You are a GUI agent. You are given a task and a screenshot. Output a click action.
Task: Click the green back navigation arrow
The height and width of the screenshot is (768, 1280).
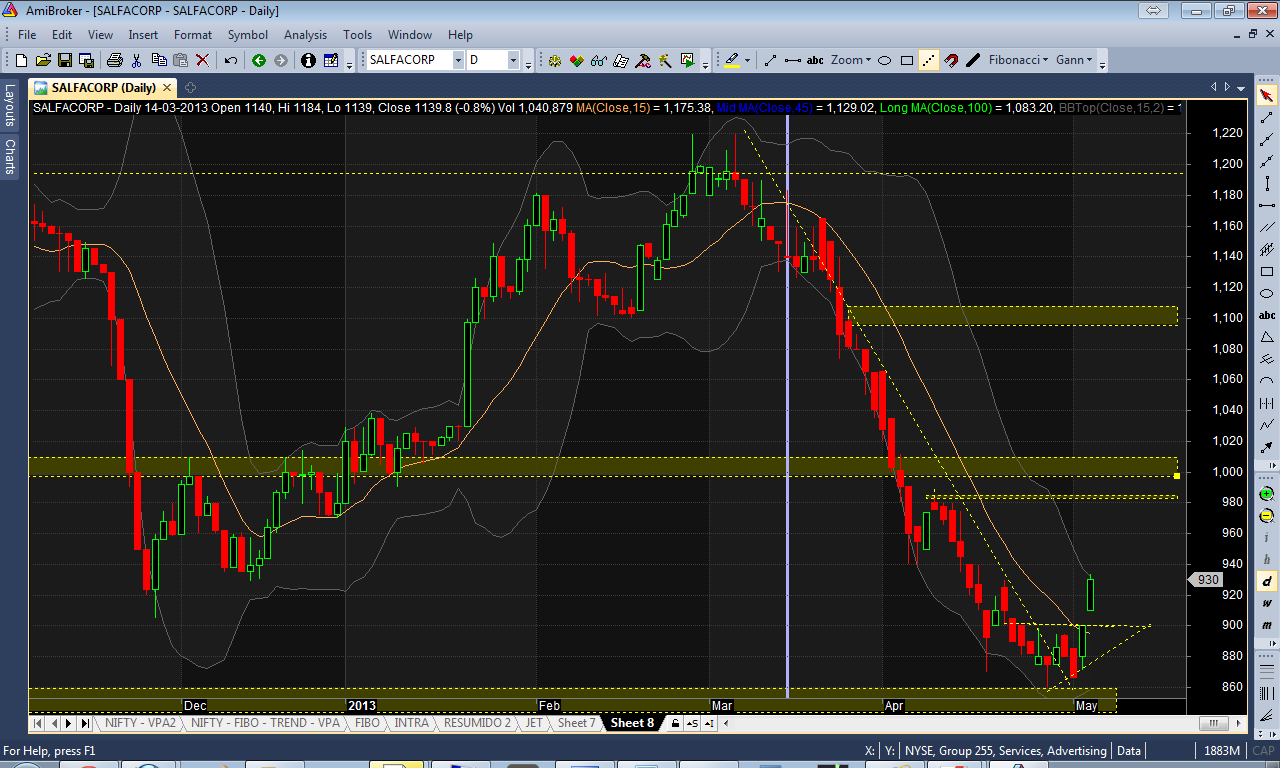259,60
